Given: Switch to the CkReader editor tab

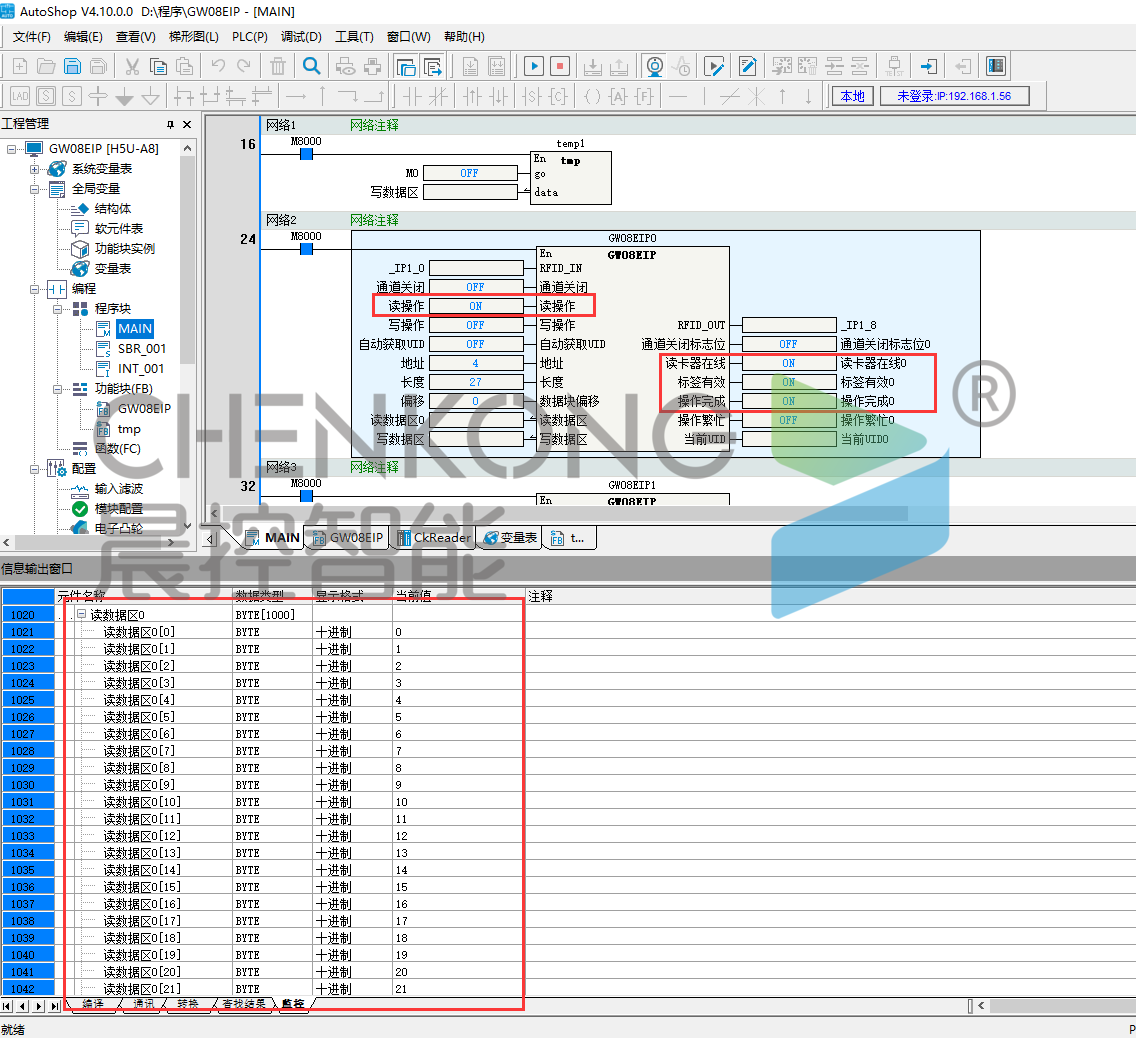Looking at the screenshot, I should coord(434,537).
